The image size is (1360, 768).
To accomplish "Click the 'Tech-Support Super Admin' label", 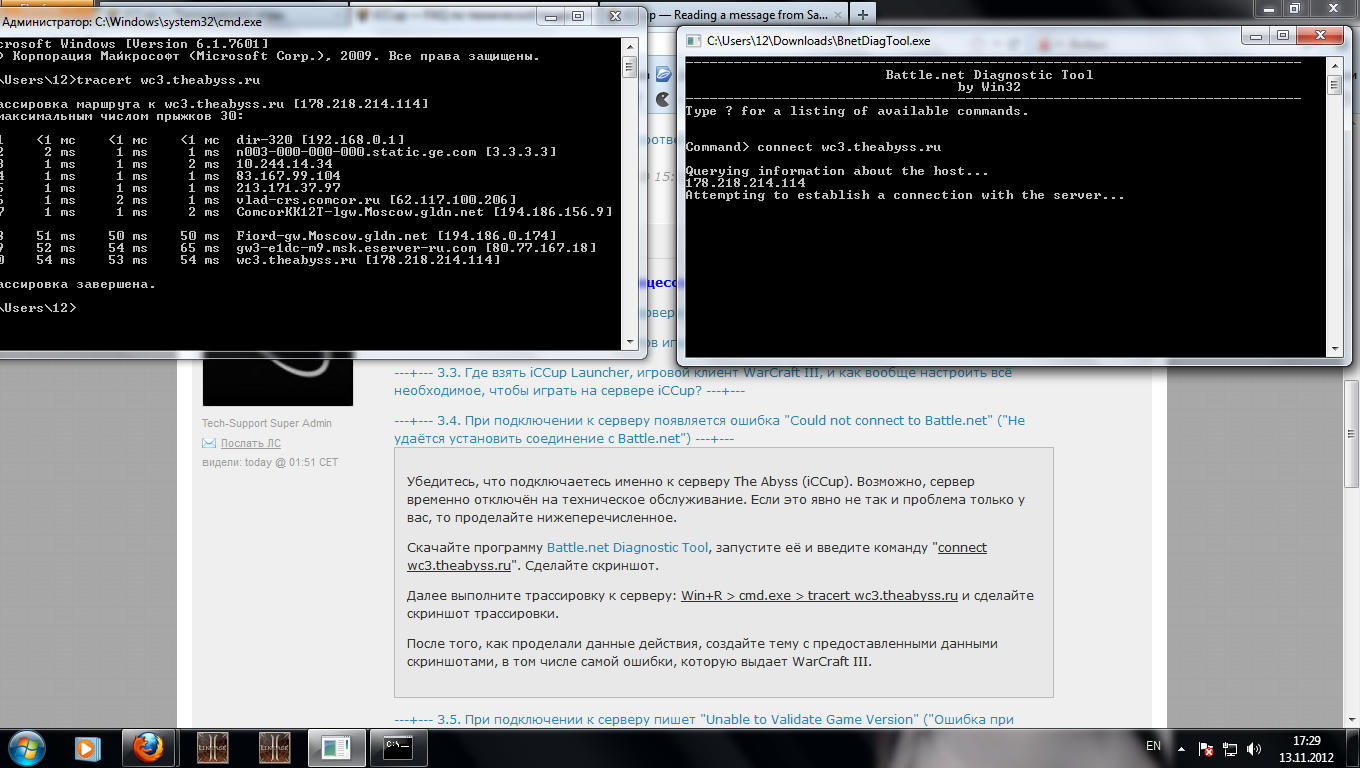I will (x=267, y=423).
